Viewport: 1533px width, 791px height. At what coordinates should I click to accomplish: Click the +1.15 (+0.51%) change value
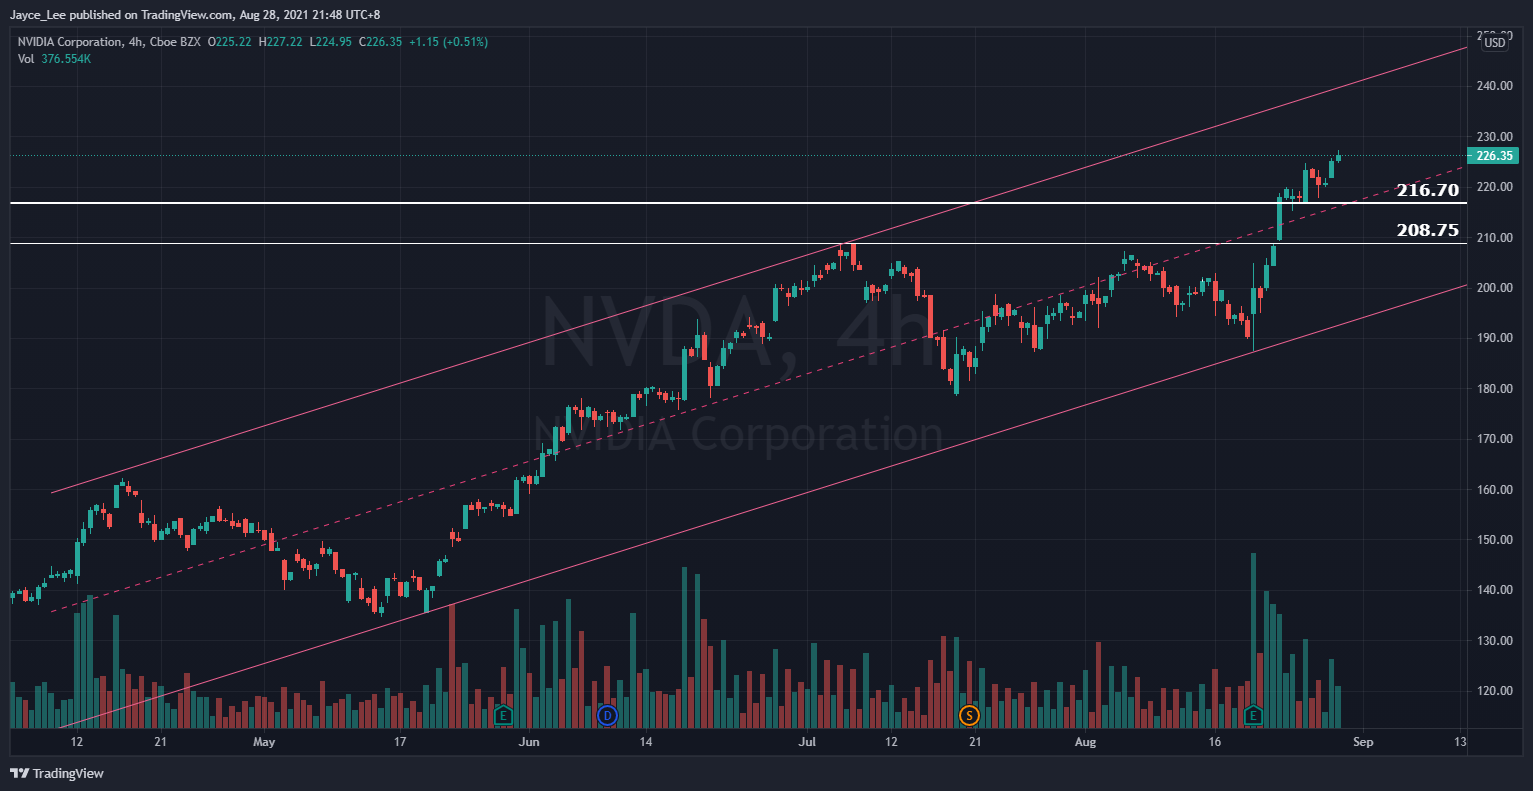448,42
